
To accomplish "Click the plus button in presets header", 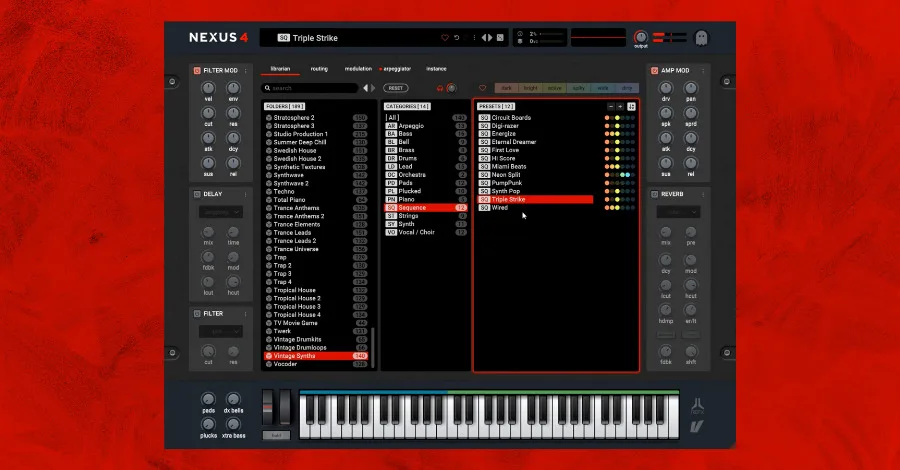I will (620, 107).
